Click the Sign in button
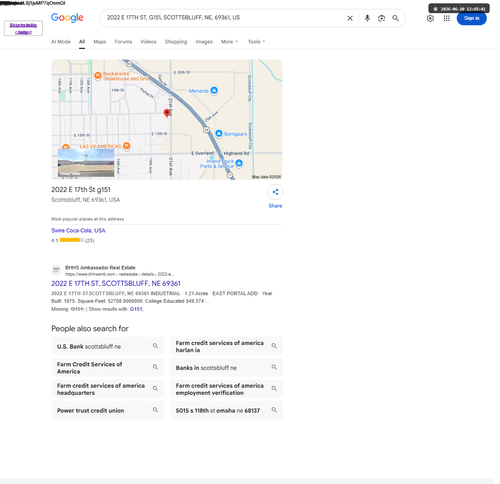Viewport: 500px width, 484px height. (x=471, y=18)
